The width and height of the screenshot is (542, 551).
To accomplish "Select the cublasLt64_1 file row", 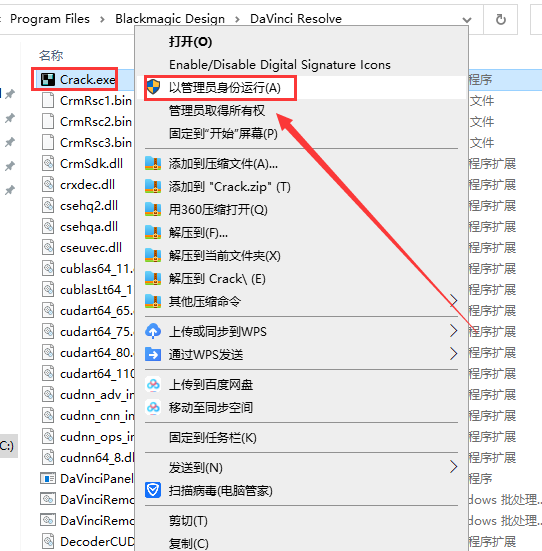I will coord(86,290).
